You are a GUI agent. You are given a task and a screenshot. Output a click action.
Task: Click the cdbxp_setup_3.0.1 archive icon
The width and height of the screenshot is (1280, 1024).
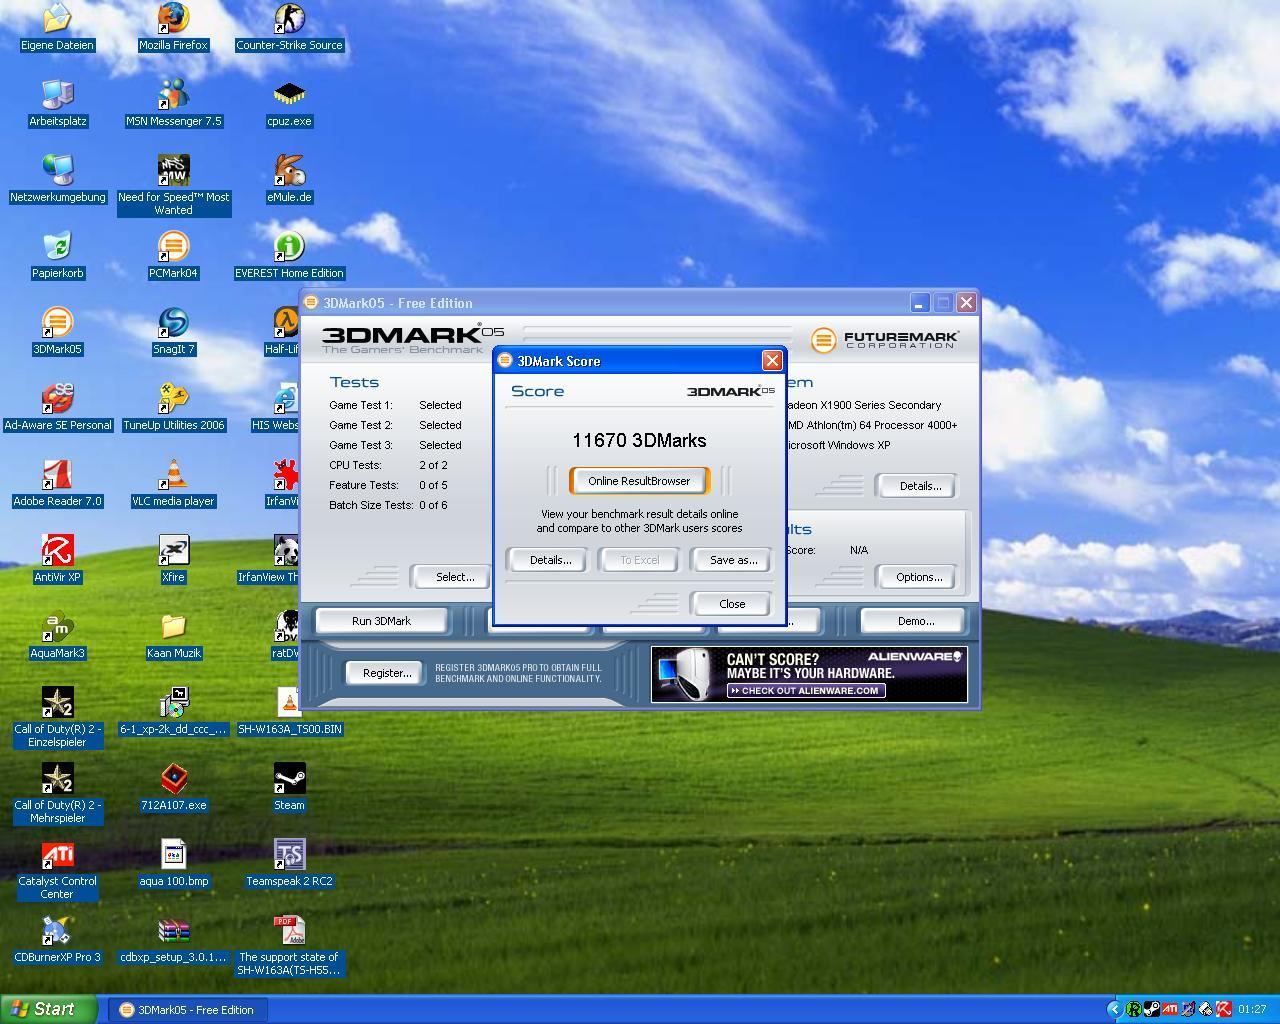[x=173, y=930]
